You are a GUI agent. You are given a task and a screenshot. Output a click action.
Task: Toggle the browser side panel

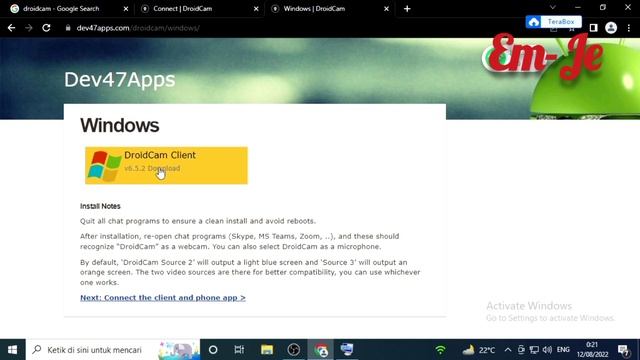pyautogui.click(x=593, y=28)
